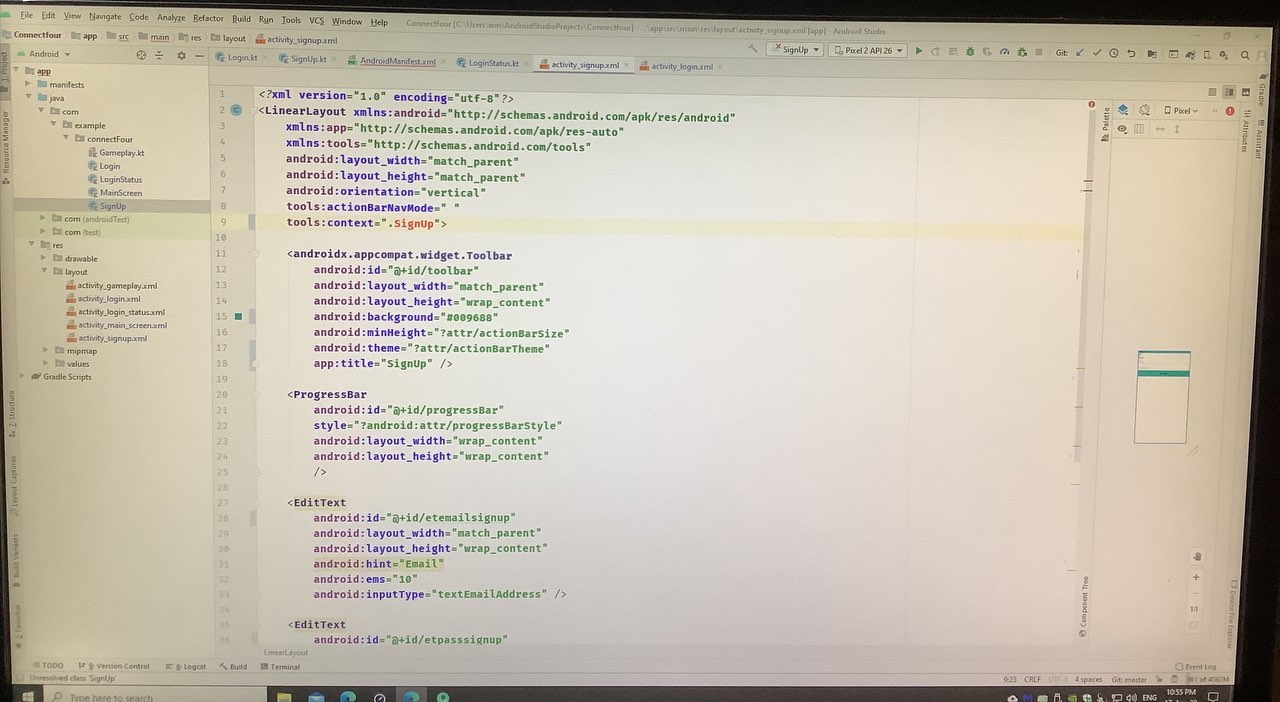Screen dimensions: 1280x702
Task: Open the Refactor menu
Action: 208,18
